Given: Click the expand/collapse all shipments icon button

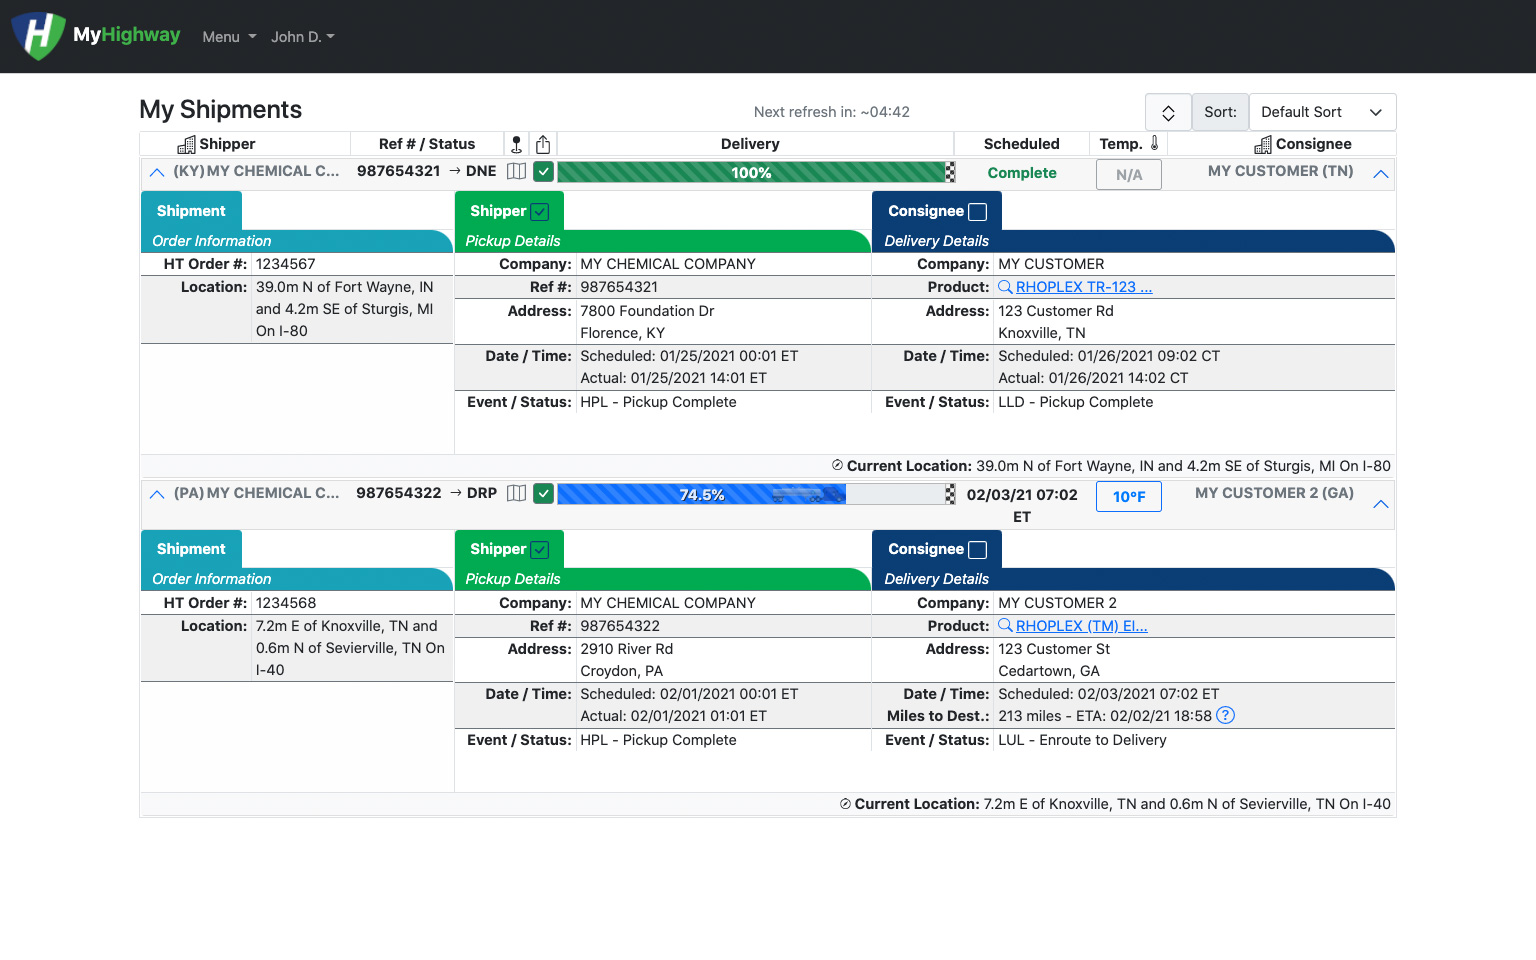Looking at the screenshot, I should point(1167,112).
